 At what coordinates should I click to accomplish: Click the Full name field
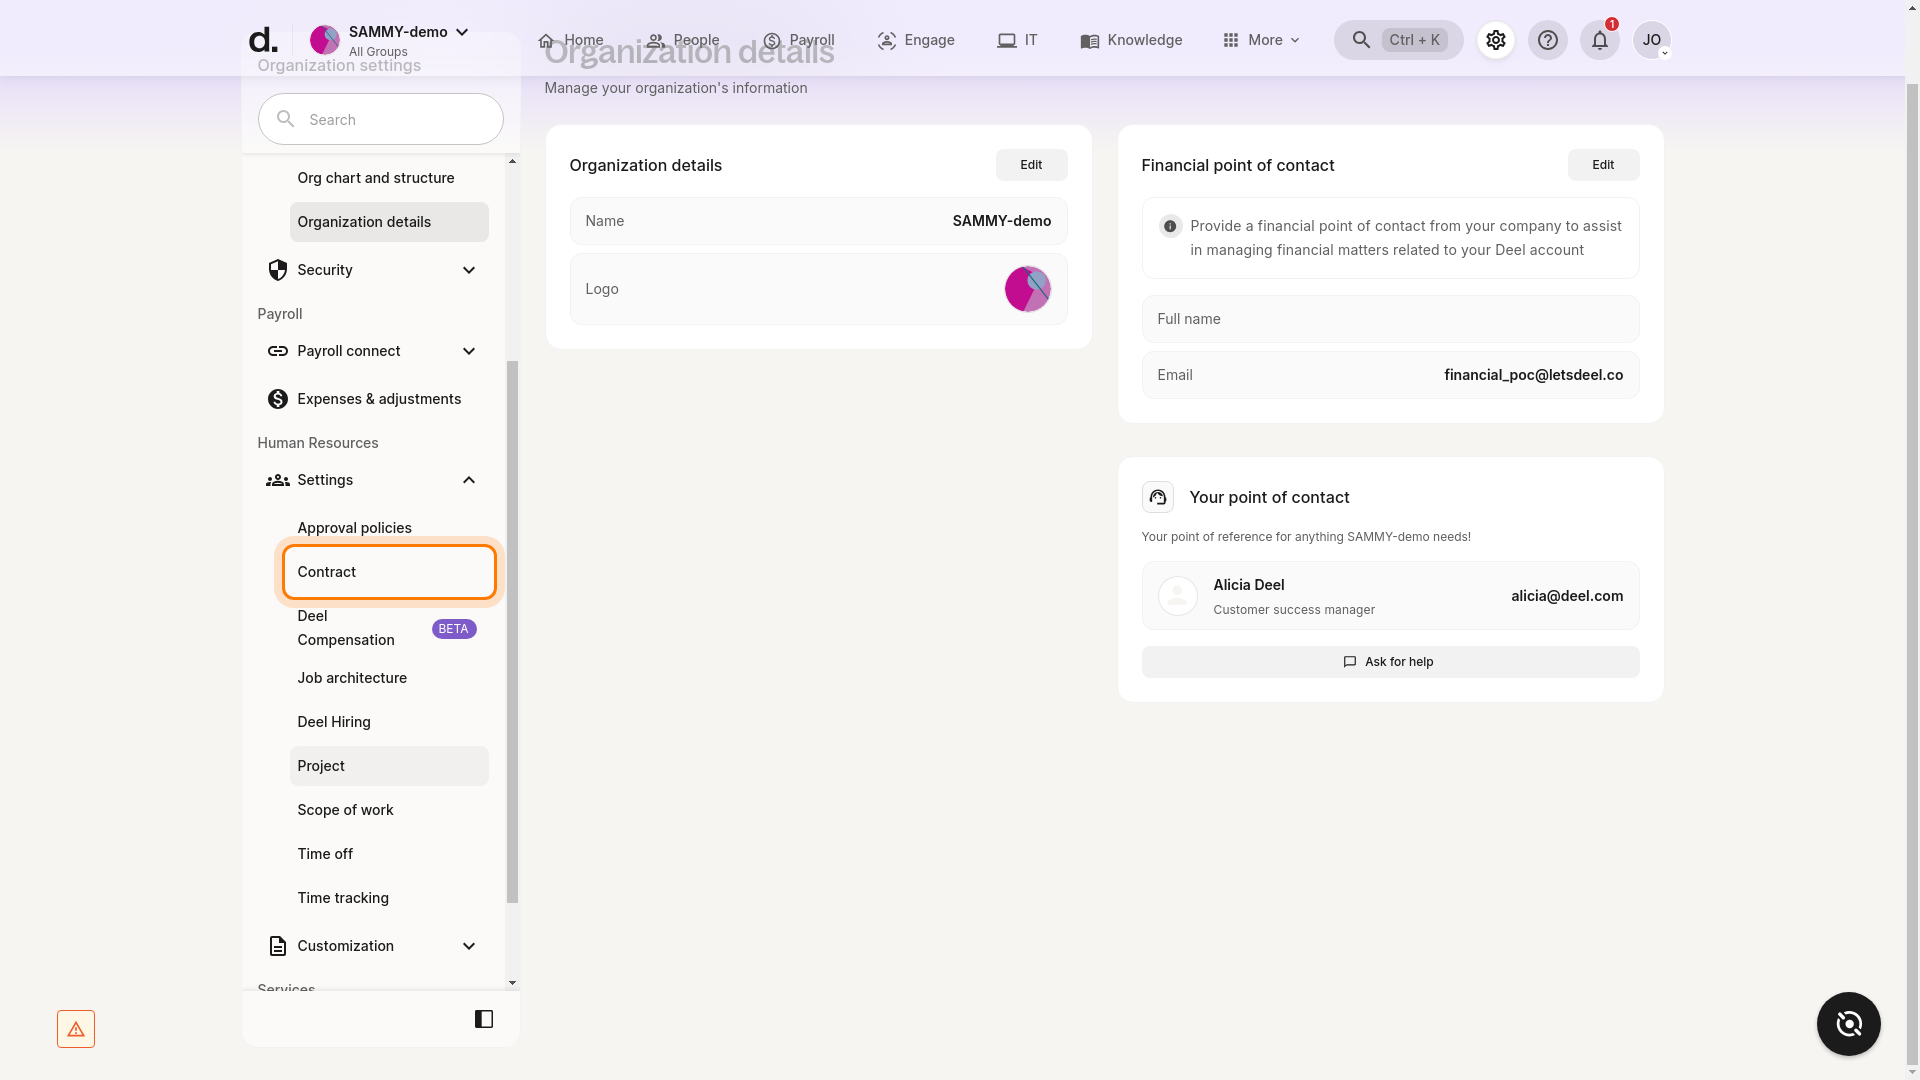pos(1390,319)
